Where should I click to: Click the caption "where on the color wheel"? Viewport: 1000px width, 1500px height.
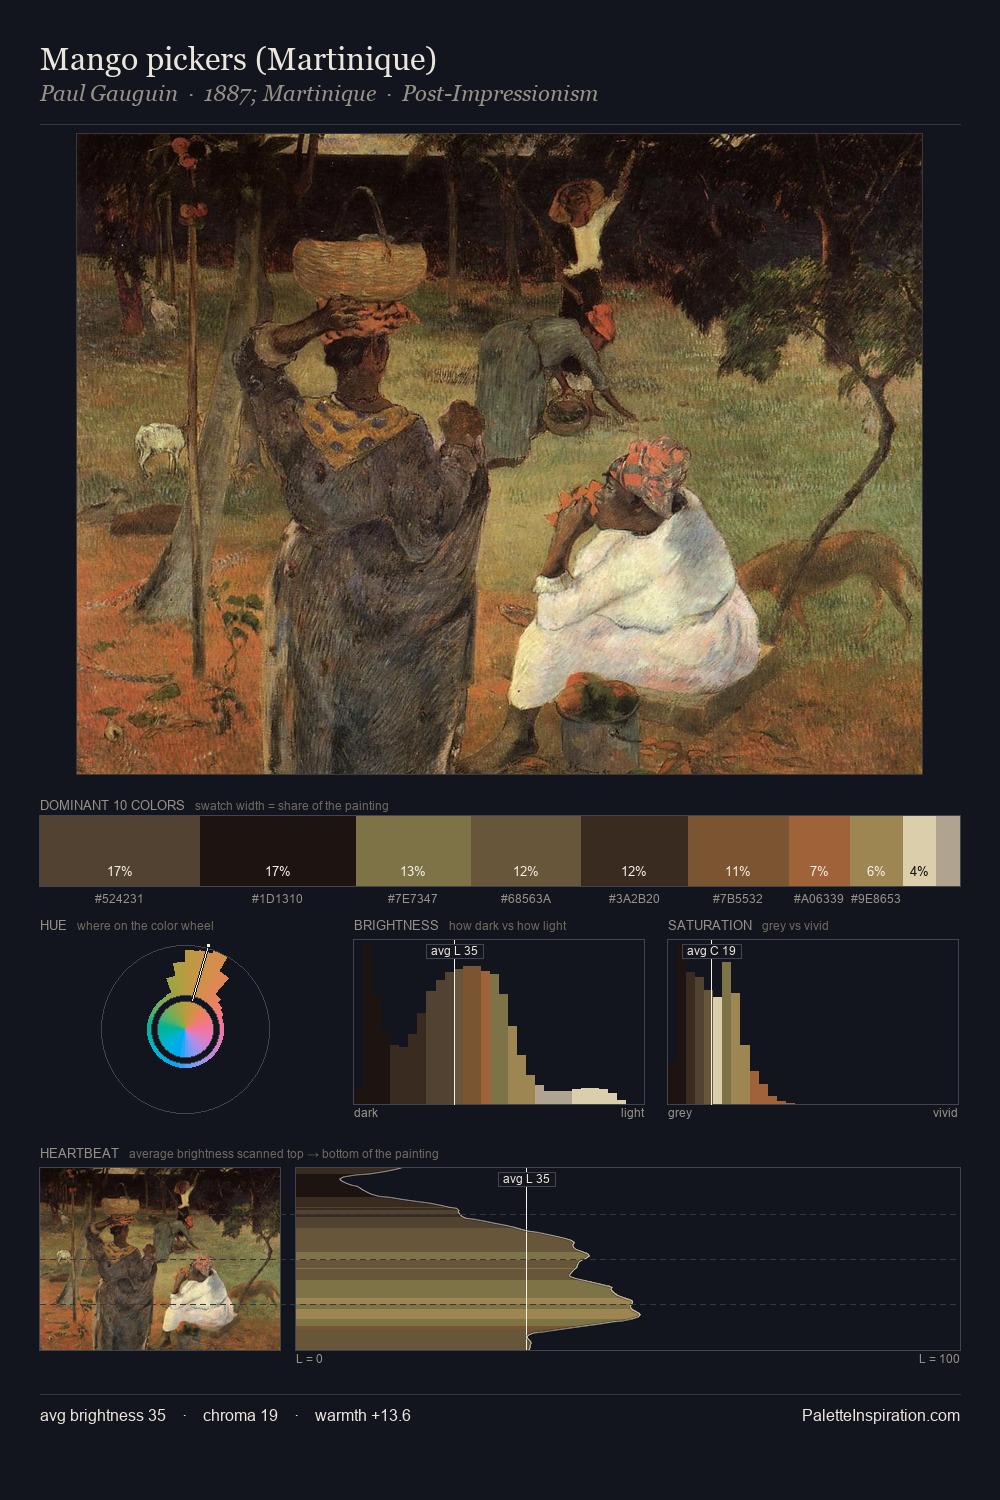pos(145,925)
